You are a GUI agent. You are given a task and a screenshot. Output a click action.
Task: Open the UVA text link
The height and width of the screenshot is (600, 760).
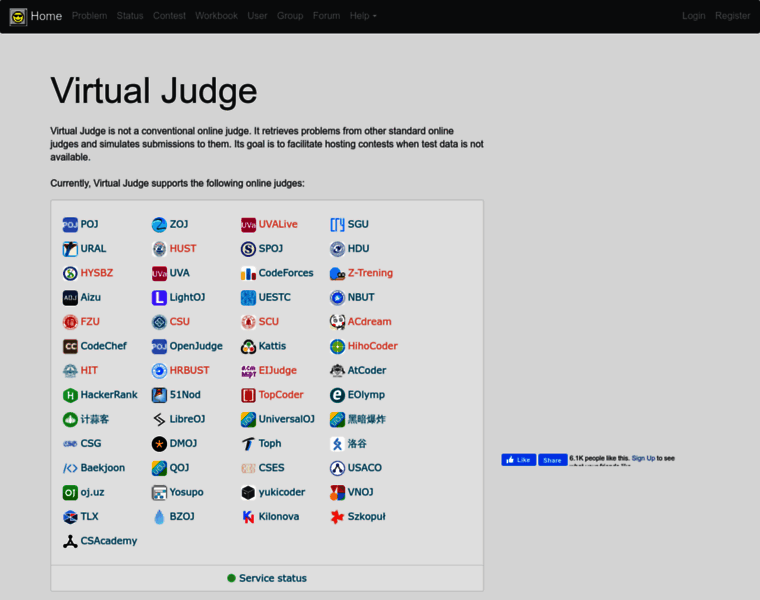click(x=179, y=273)
